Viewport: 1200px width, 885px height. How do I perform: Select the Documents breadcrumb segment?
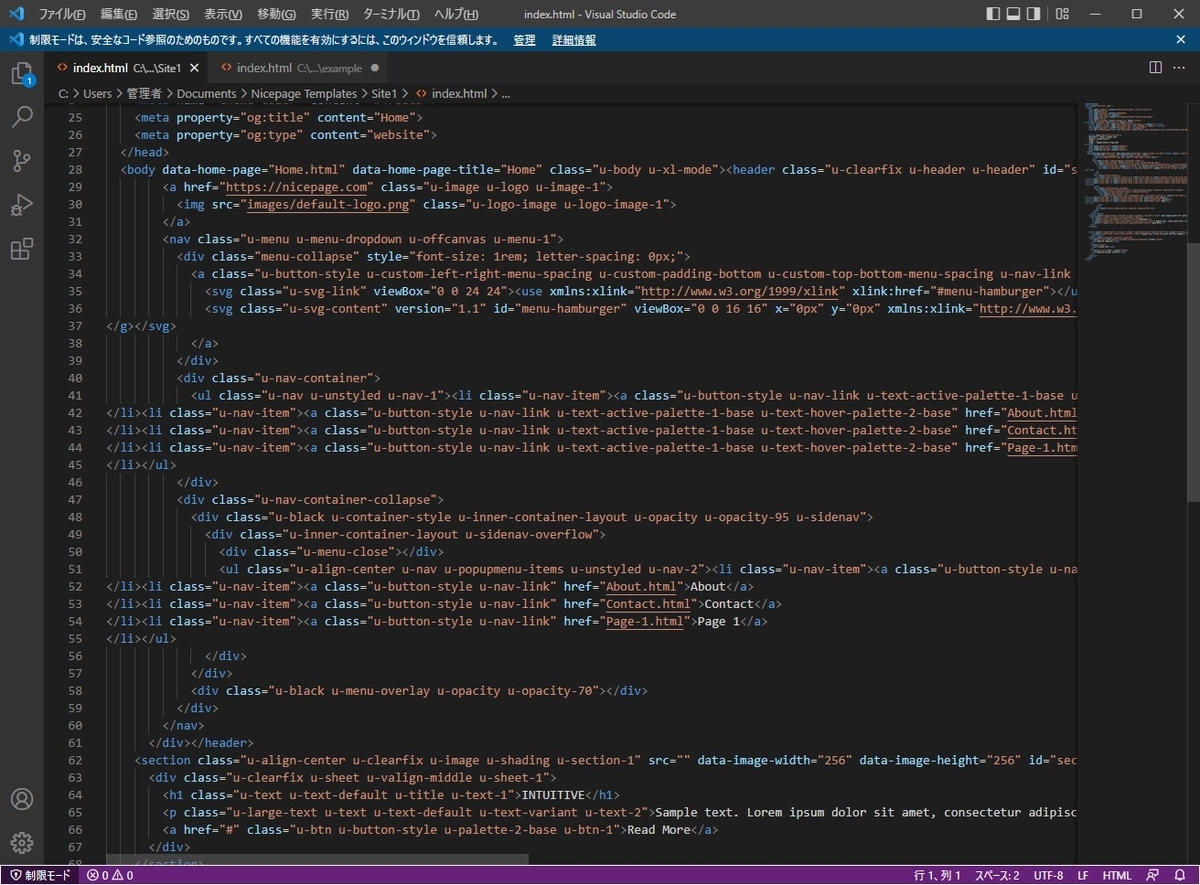coord(206,93)
